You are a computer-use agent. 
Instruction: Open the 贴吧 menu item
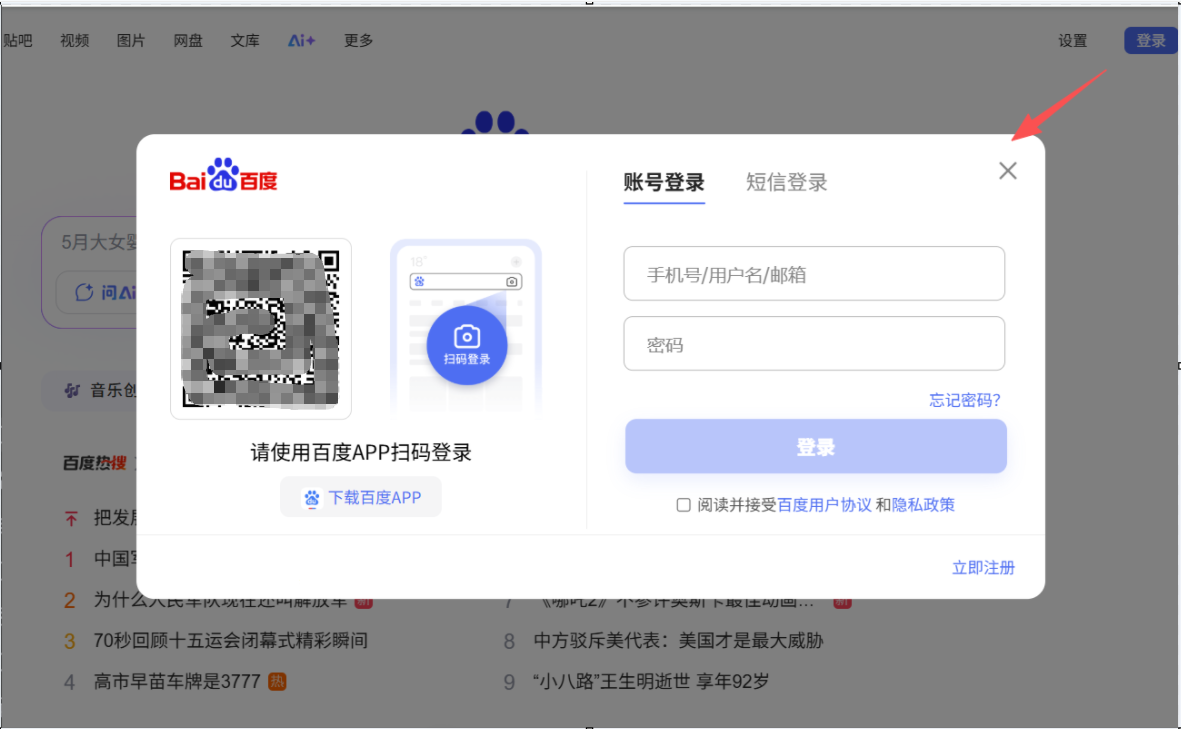click(17, 41)
